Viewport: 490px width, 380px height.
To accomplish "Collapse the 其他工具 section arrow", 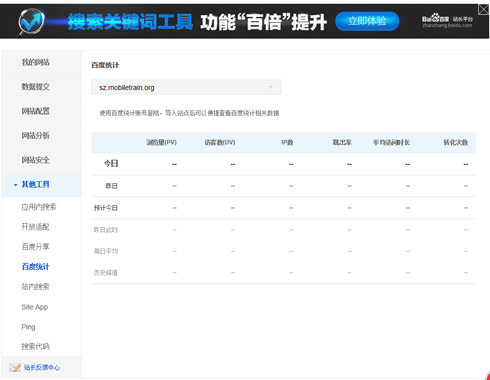I will tap(15, 185).
